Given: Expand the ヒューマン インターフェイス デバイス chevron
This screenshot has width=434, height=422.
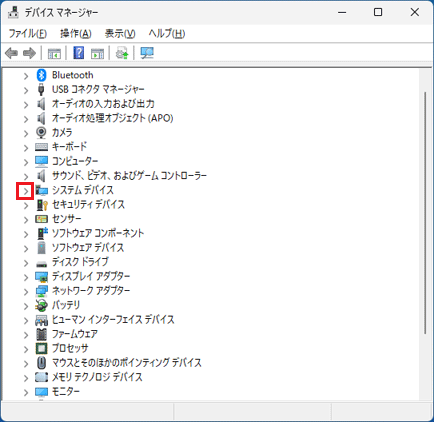Looking at the screenshot, I should pos(26,321).
